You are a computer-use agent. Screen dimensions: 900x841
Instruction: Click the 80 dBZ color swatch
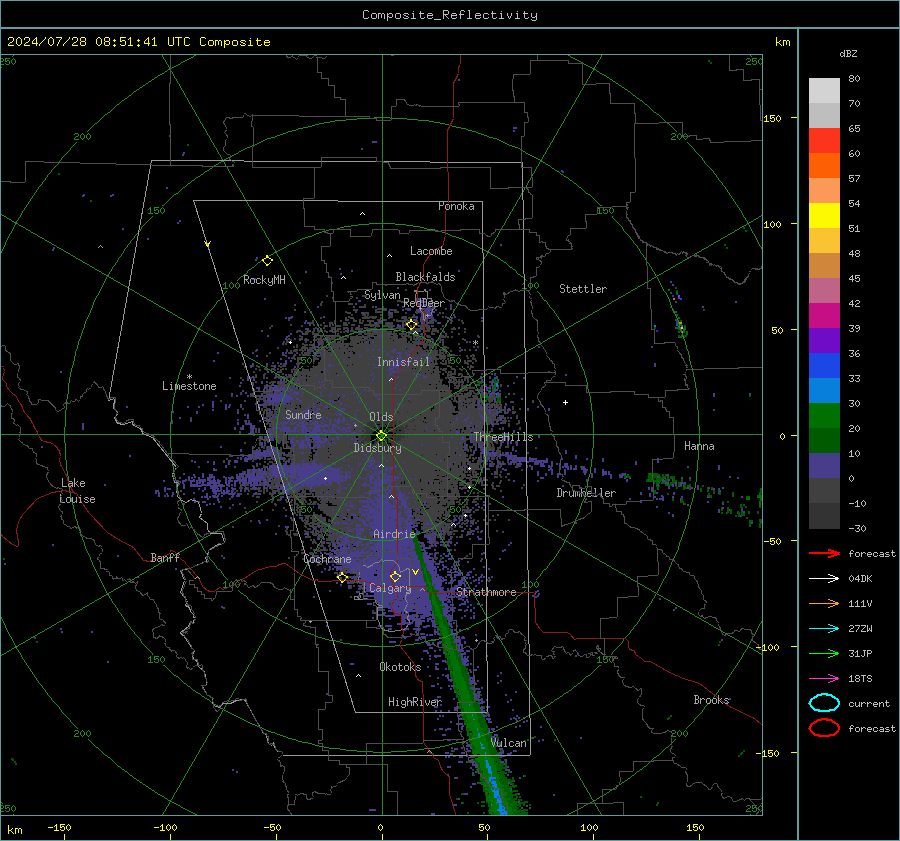click(x=824, y=90)
